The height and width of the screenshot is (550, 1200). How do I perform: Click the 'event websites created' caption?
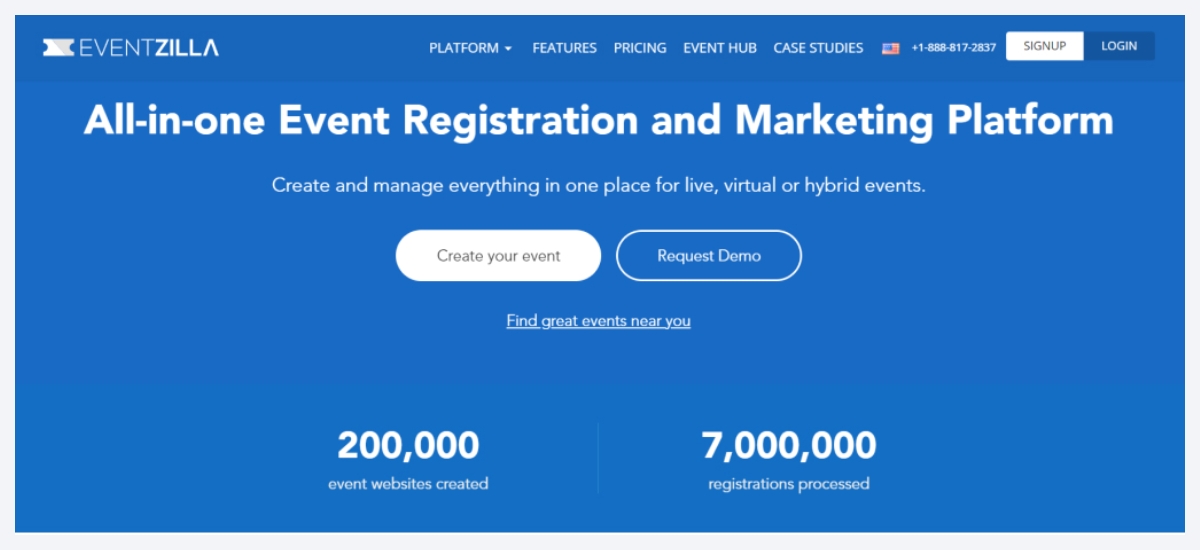(408, 484)
